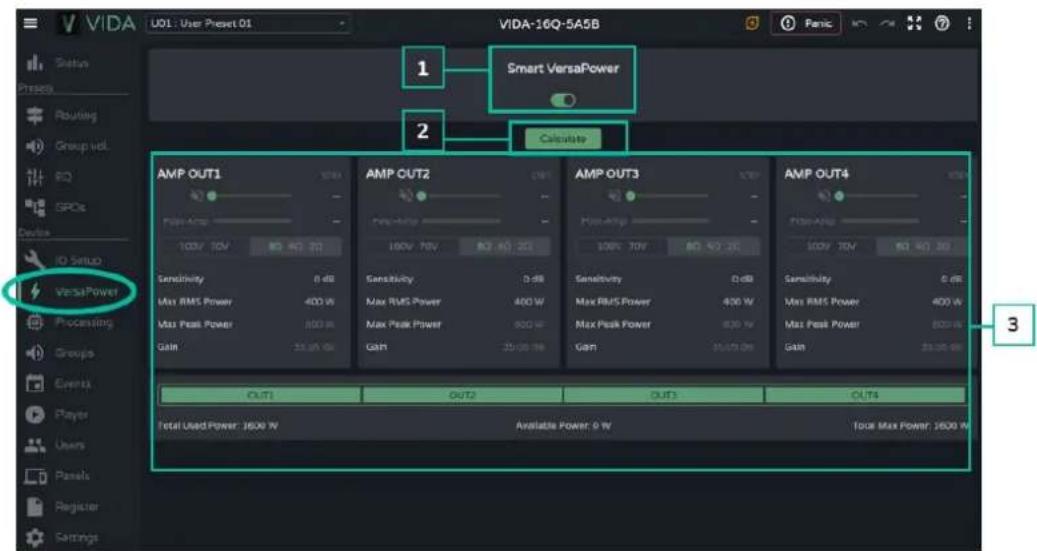Image resolution: width=1037 pixels, height=551 pixels.
Task: Select 2Ω load on AMP OUT1
Action: point(316,246)
